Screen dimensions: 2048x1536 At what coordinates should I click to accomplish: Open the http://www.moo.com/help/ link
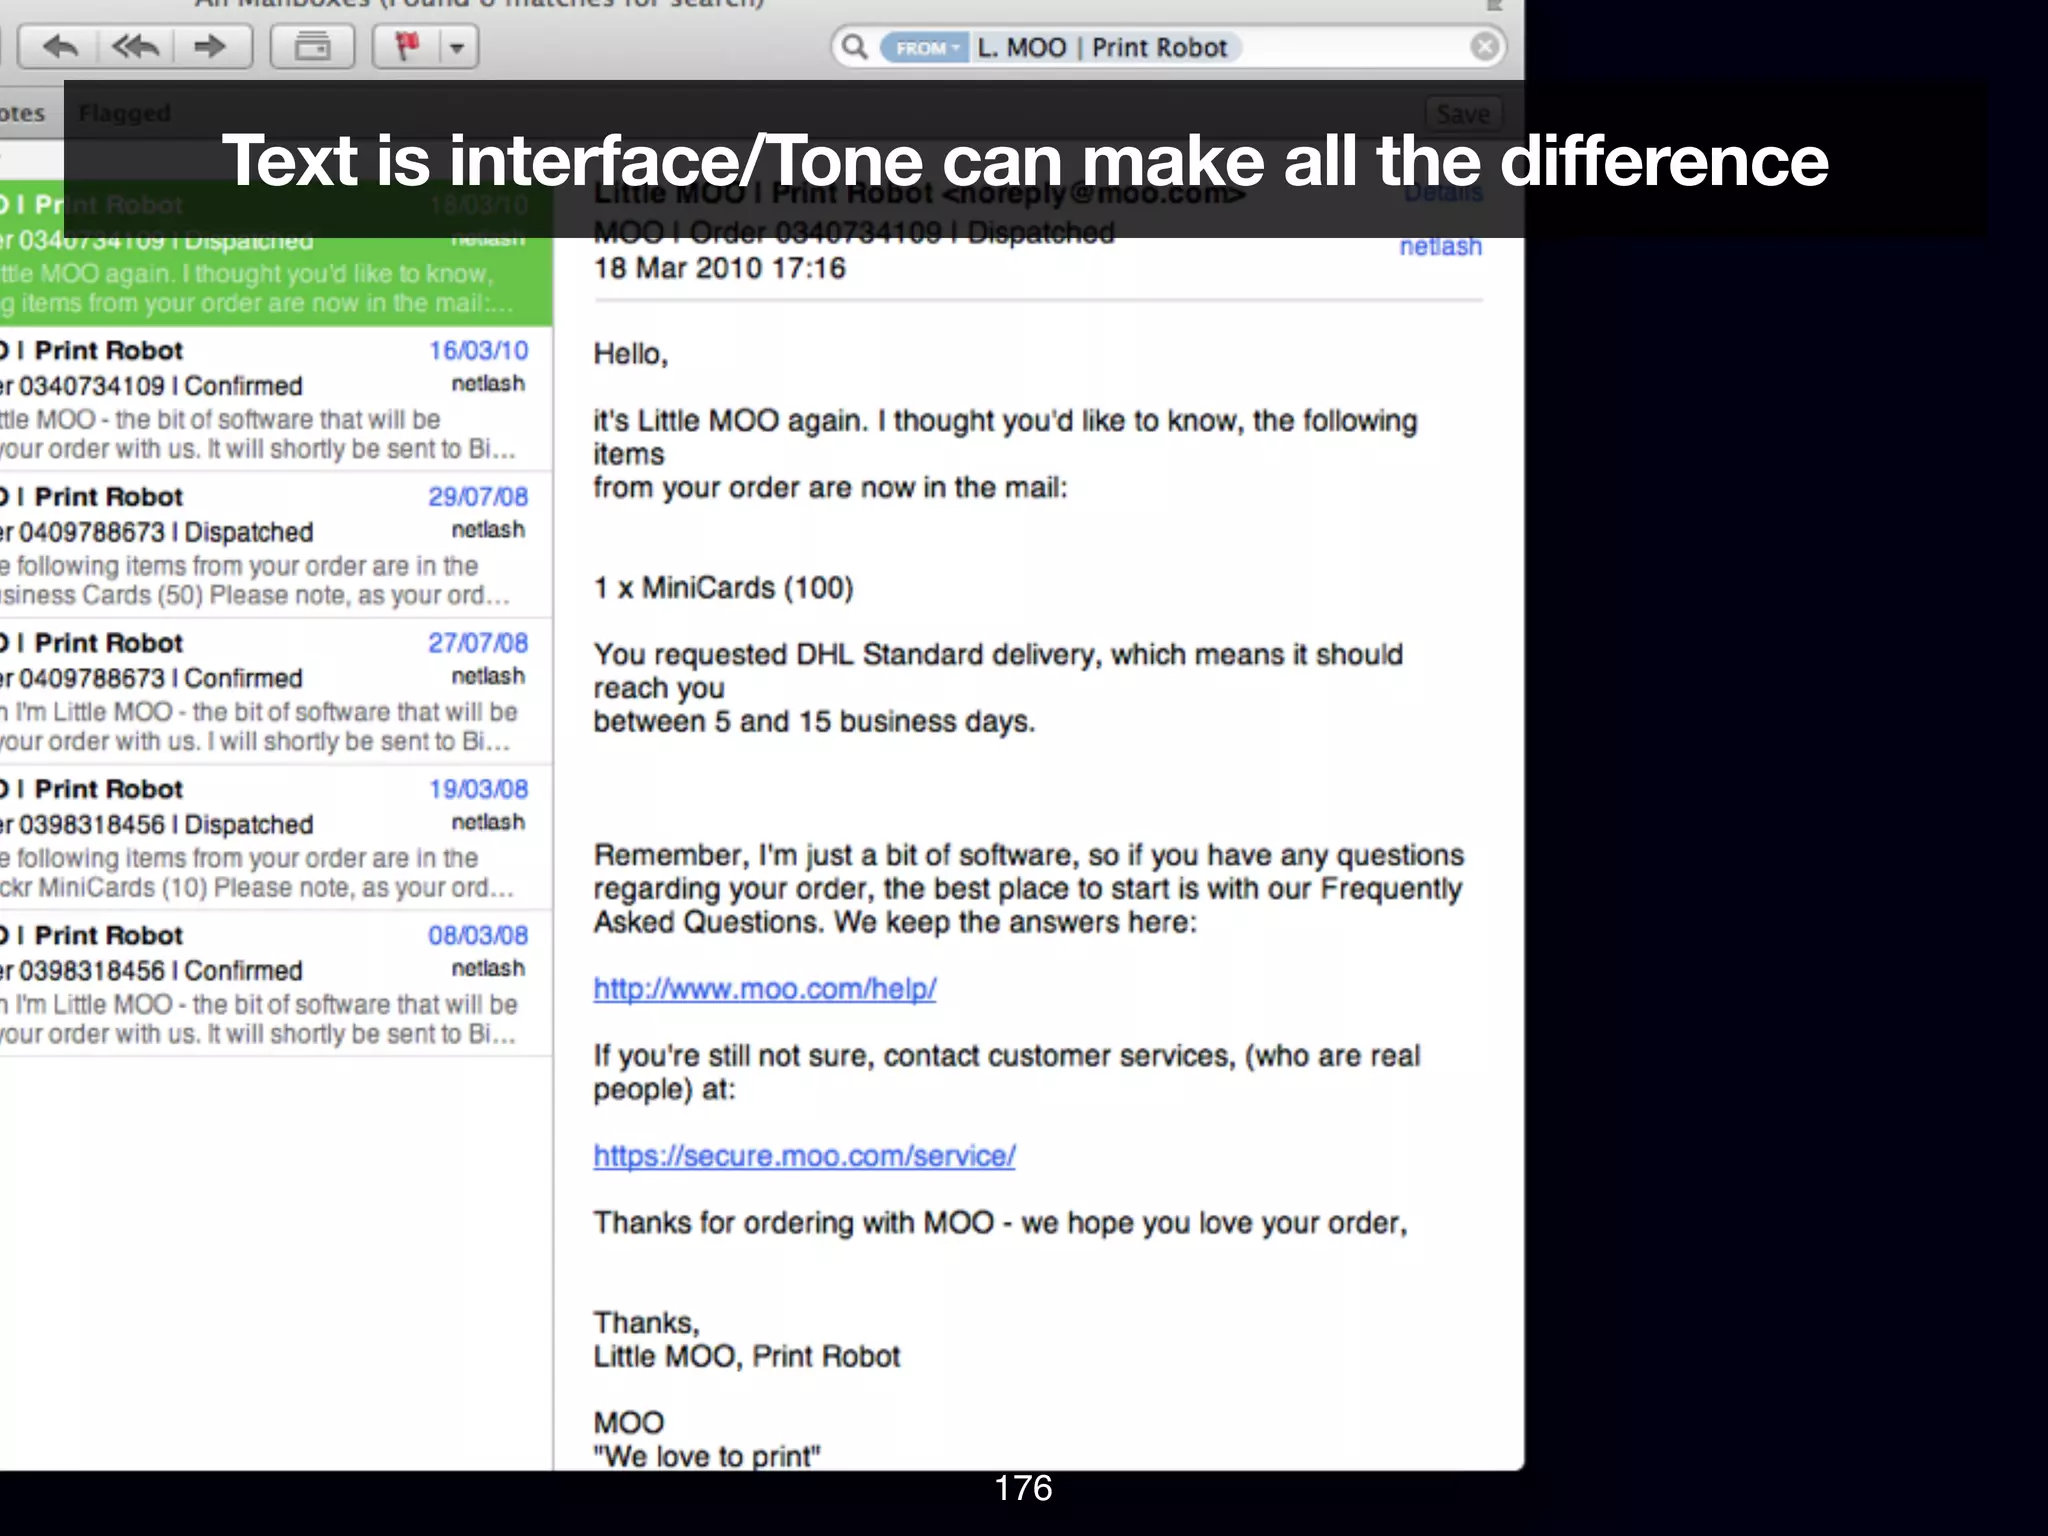coord(765,989)
